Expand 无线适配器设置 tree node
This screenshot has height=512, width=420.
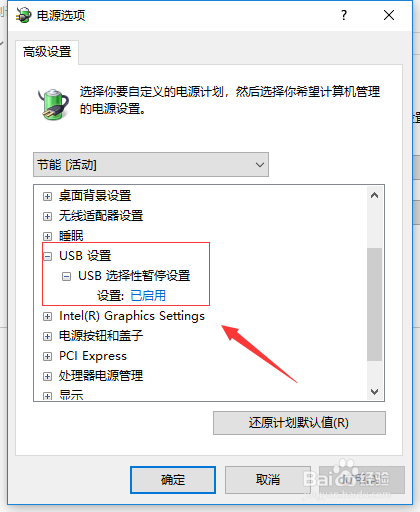point(47,216)
